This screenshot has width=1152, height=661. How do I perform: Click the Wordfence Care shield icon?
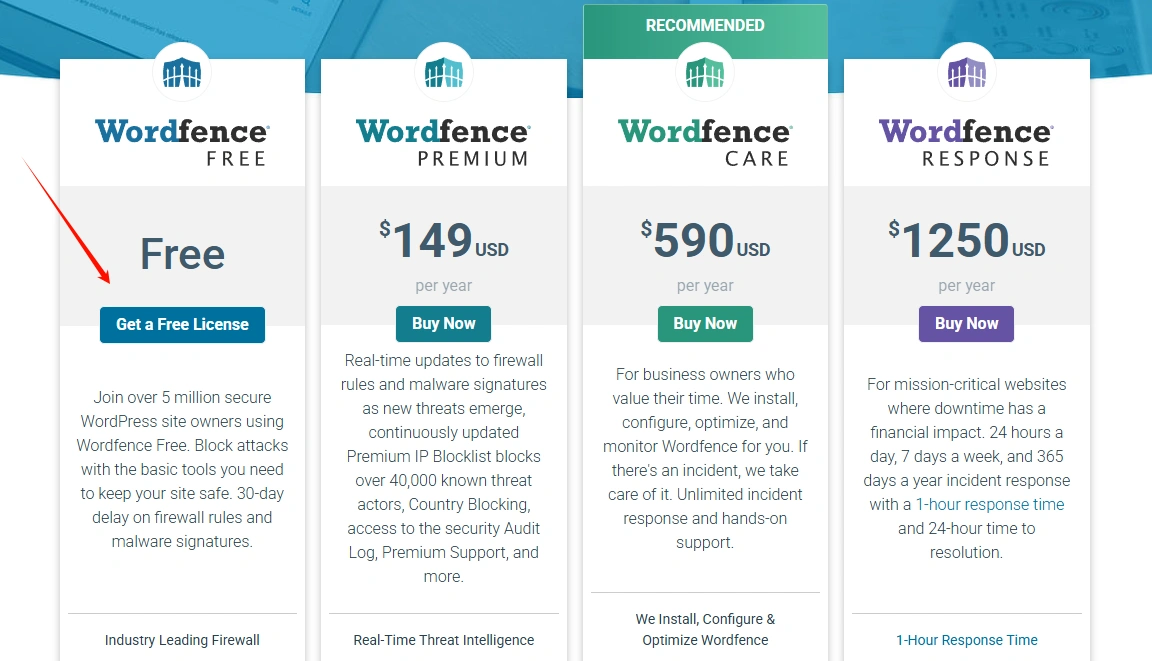pos(705,72)
